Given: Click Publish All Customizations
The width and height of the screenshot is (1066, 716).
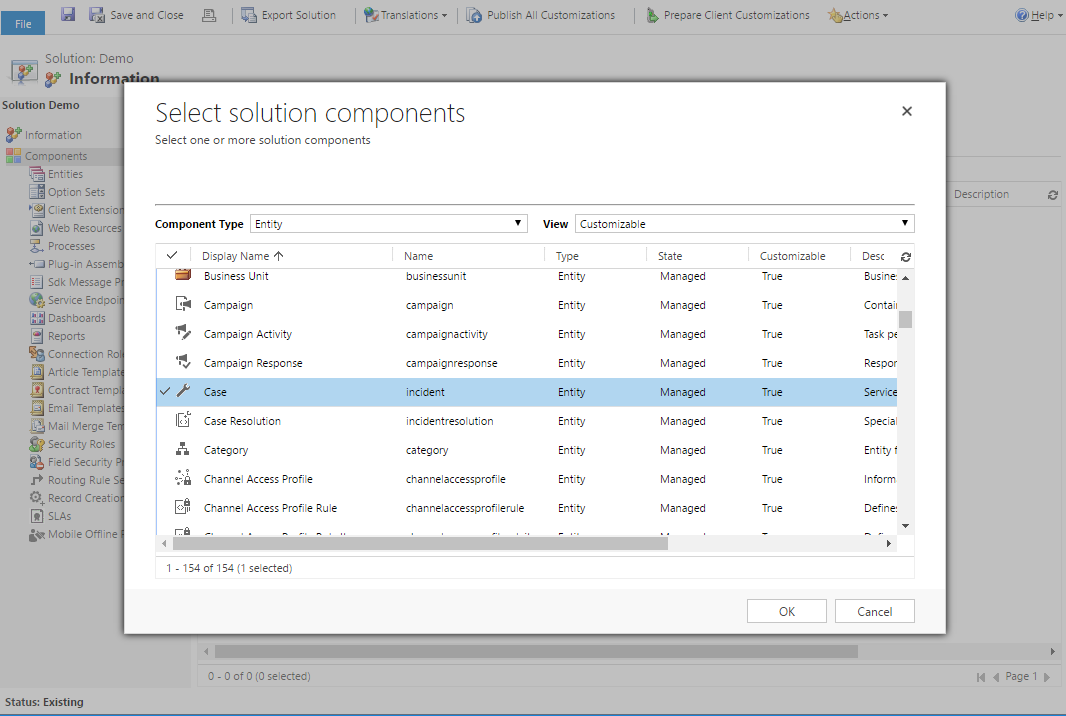Looking at the screenshot, I should click(540, 15).
